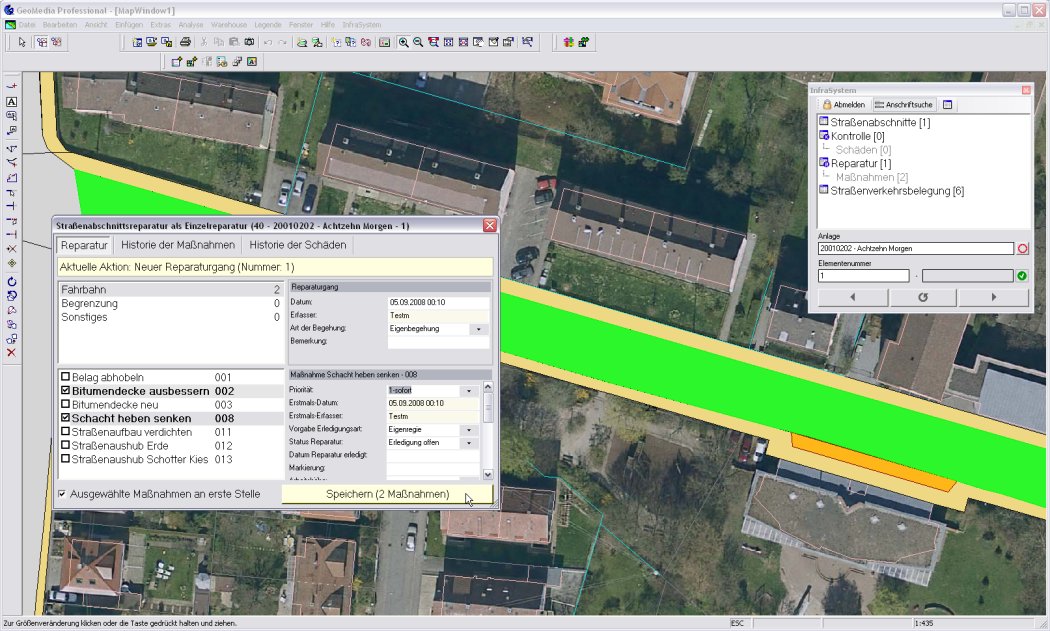Select the arrow pointer select tool

(x=22, y=43)
